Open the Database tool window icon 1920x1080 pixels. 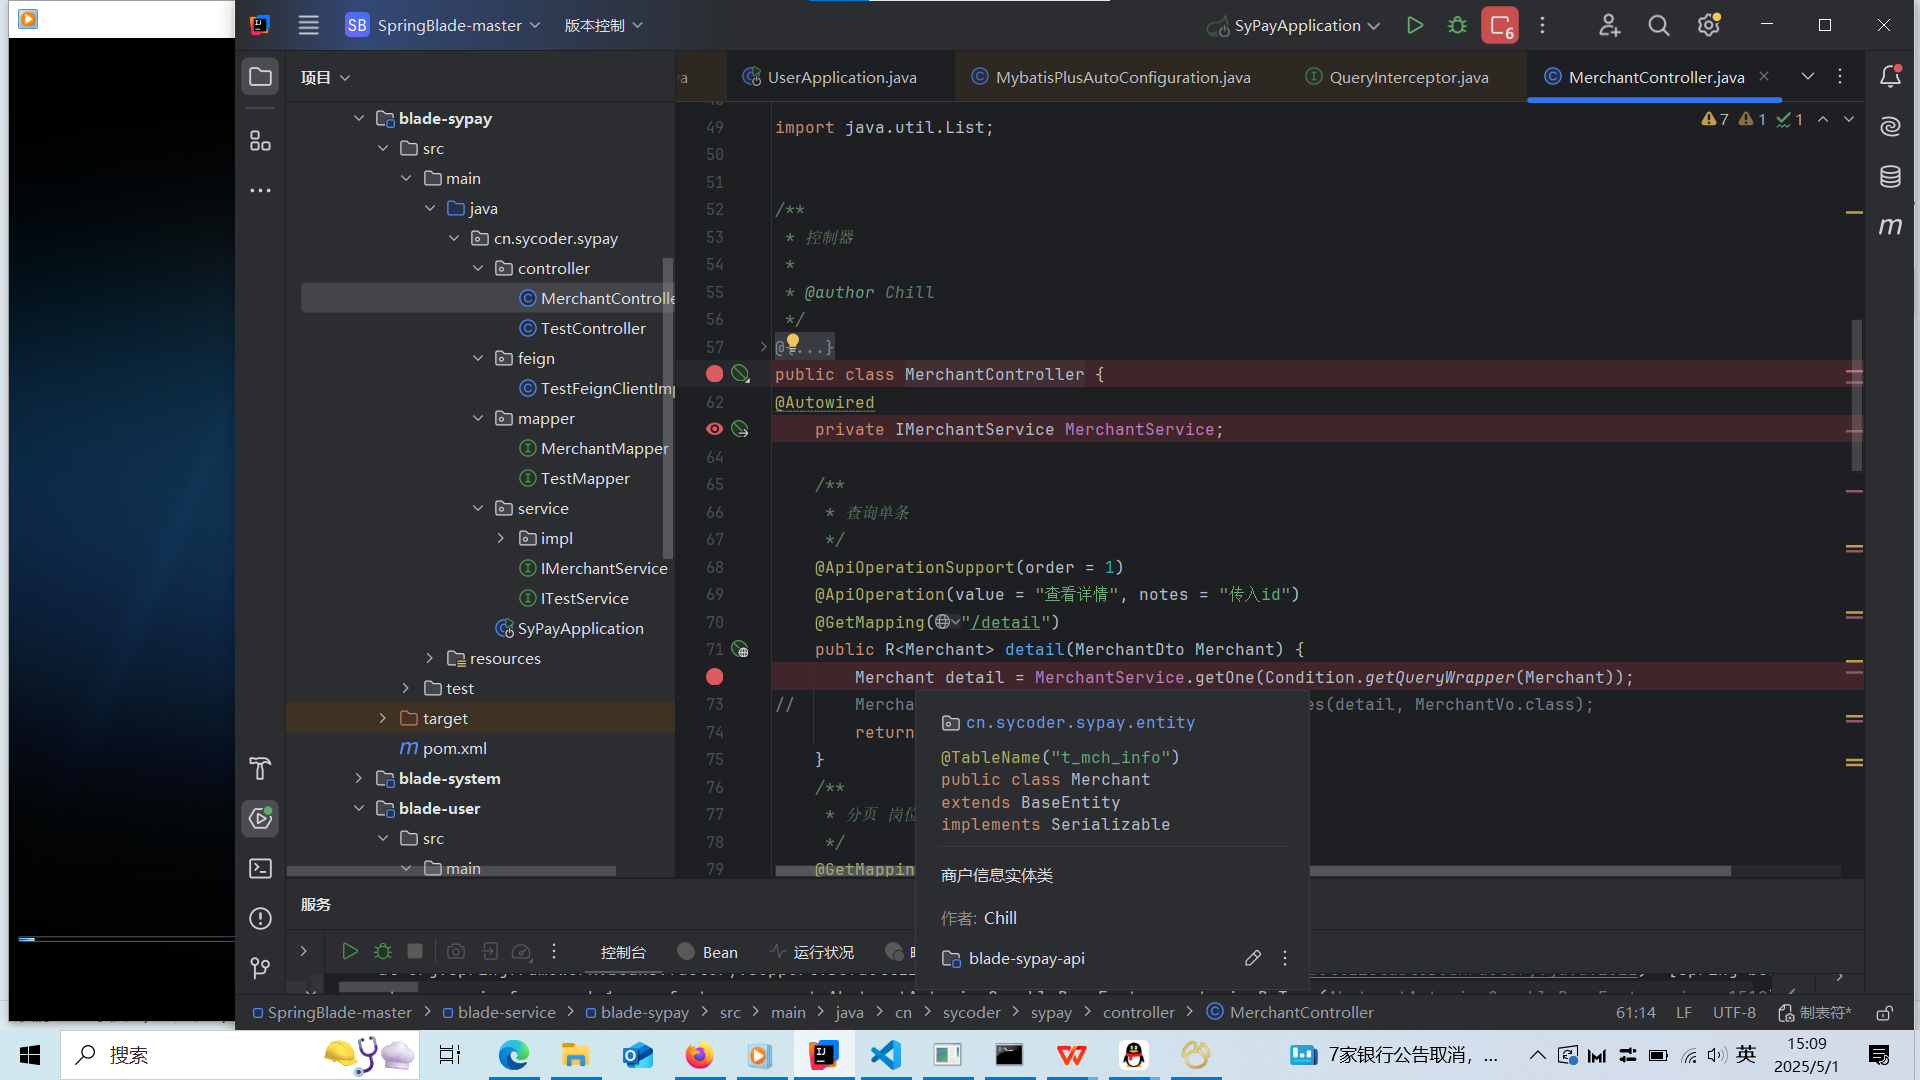pos(1890,177)
